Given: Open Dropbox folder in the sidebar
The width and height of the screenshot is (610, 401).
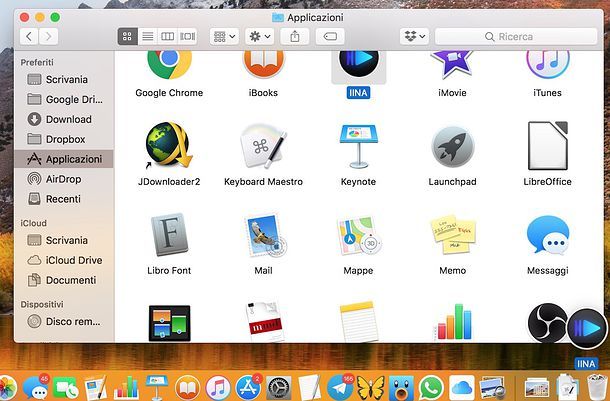Looking at the screenshot, I should click(64, 139).
